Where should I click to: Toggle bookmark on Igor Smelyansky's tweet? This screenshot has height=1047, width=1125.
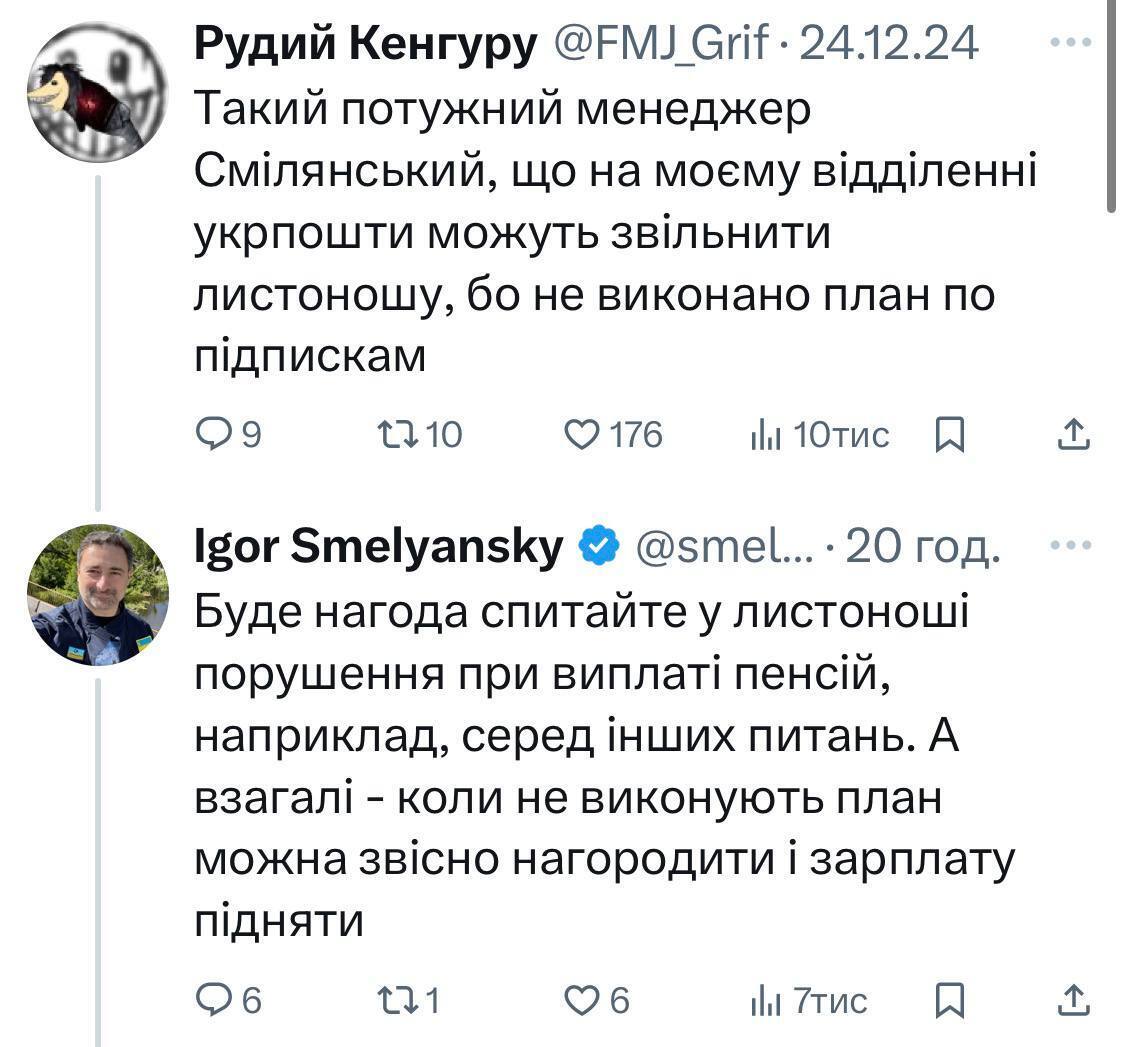click(950, 1000)
